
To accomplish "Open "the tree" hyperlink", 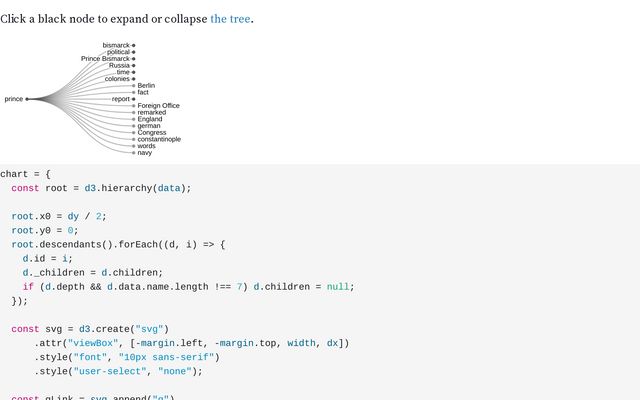I will 230,19.
